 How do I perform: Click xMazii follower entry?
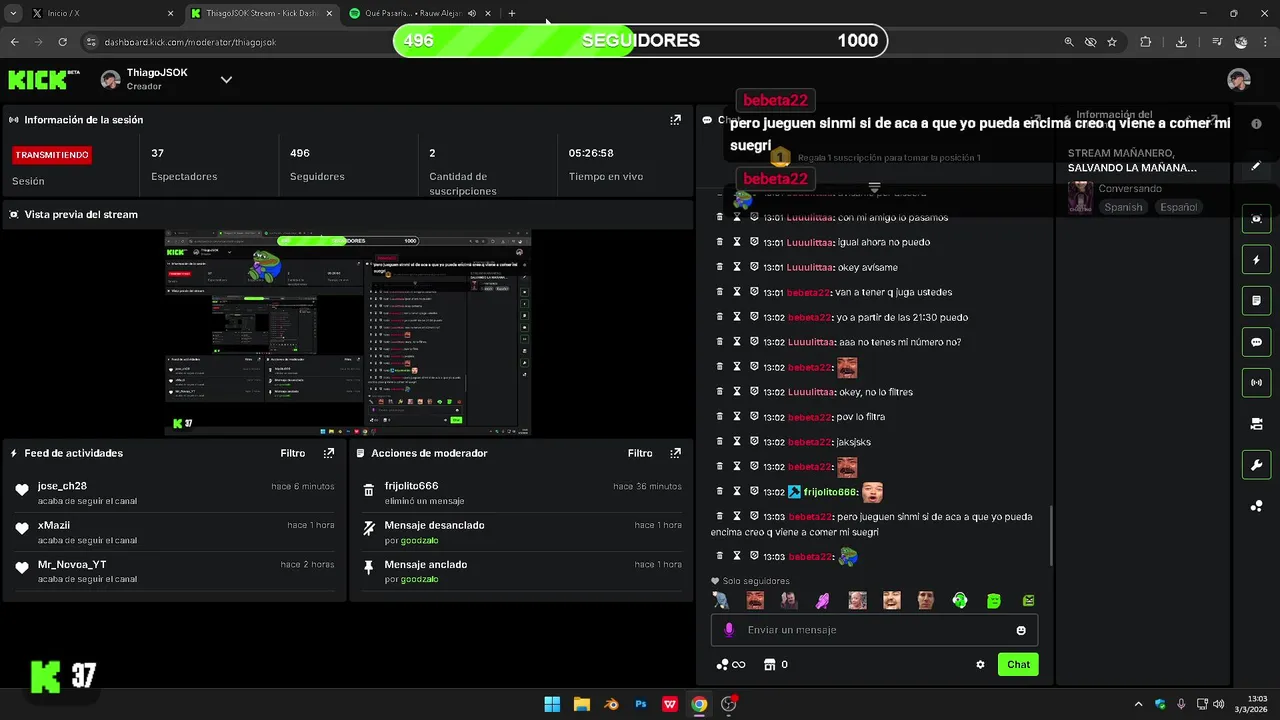point(175,532)
